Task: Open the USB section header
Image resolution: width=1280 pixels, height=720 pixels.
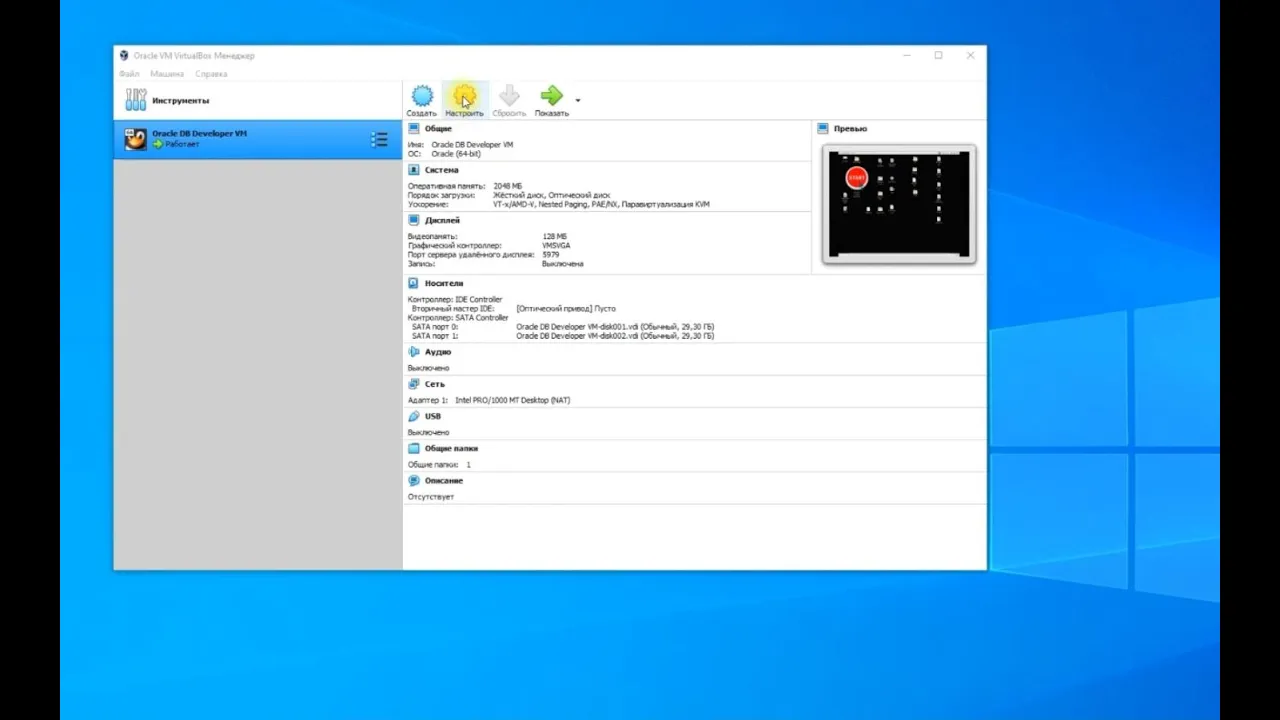Action: pos(433,416)
